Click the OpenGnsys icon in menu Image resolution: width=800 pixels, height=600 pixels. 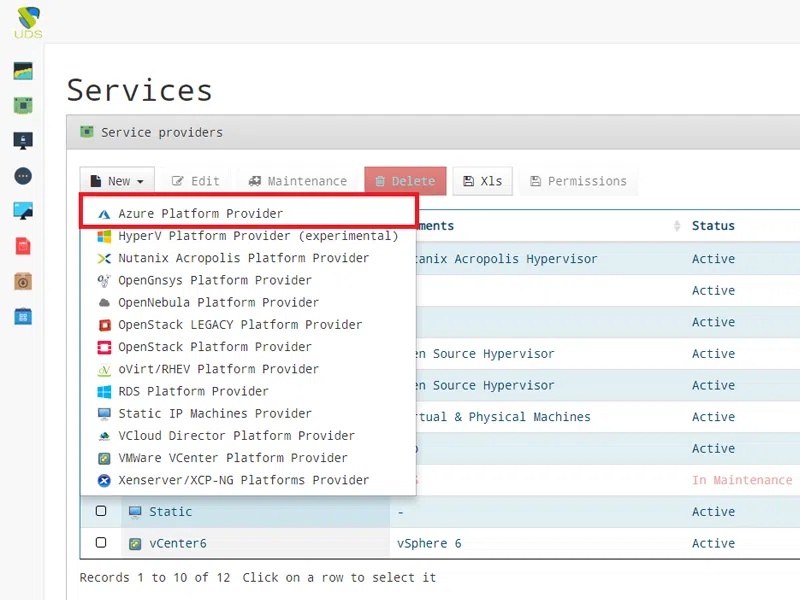(x=104, y=281)
